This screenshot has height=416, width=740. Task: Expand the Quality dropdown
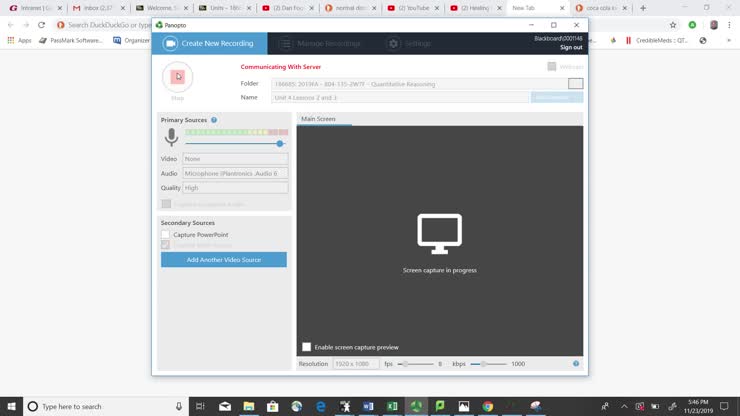click(x=235, y=188)
